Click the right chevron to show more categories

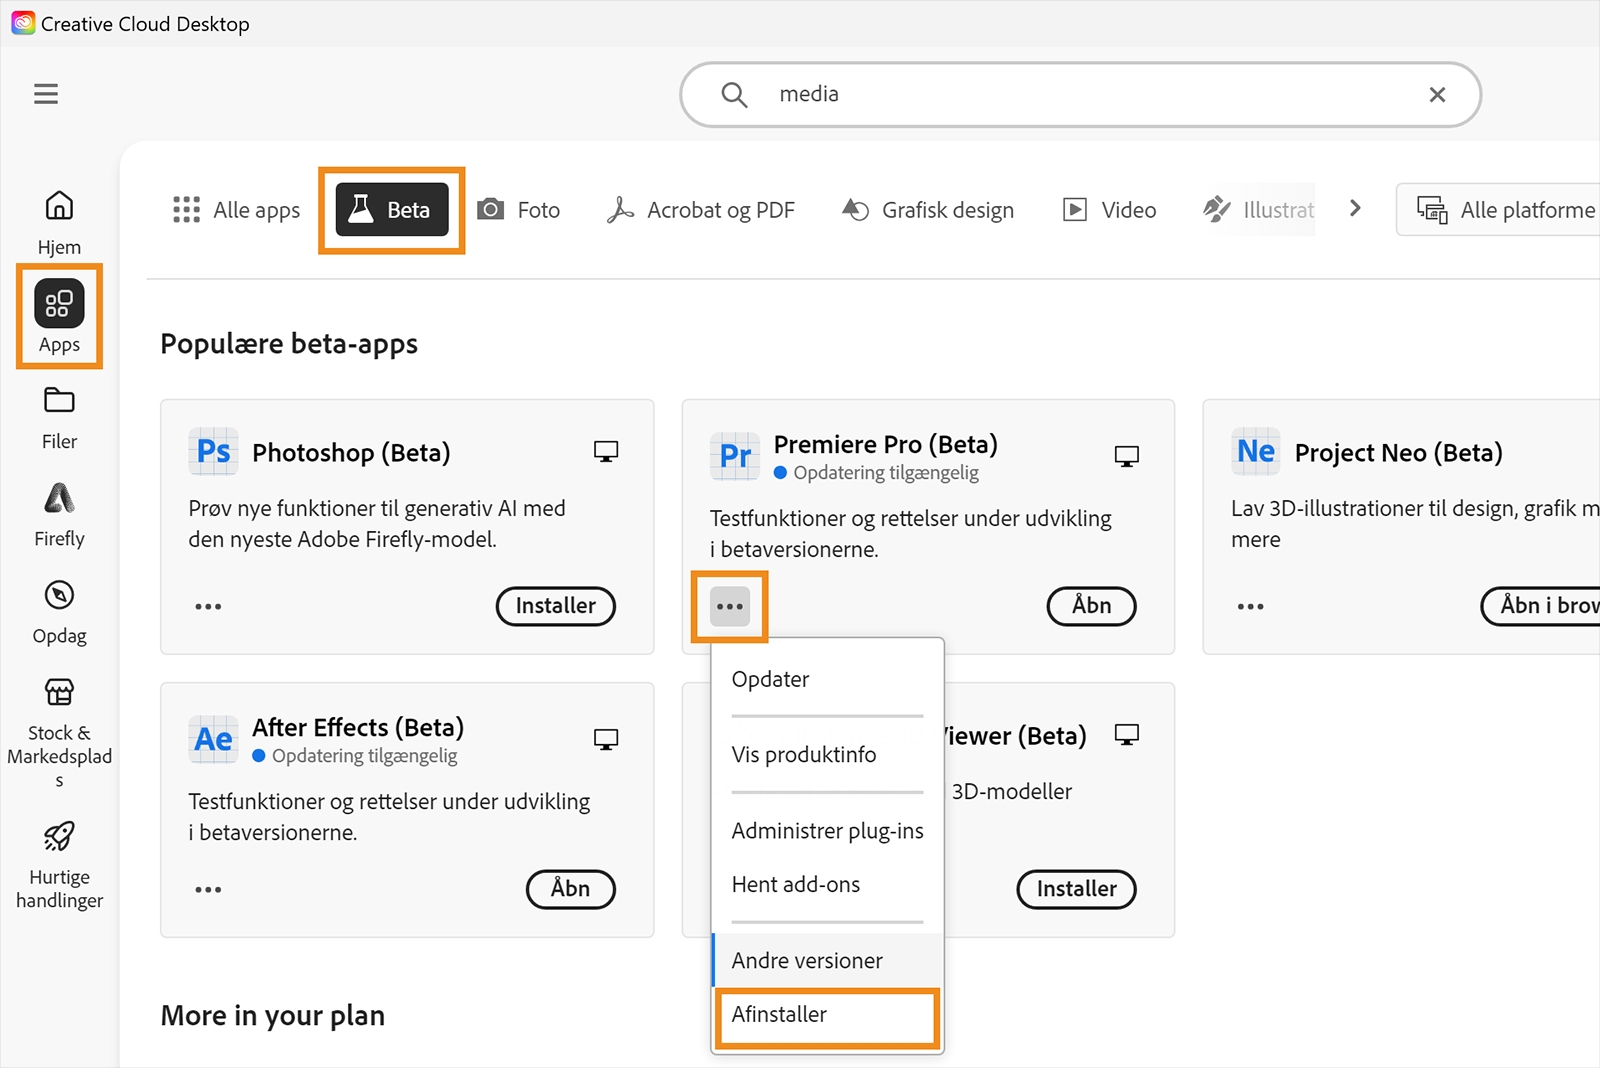pyautogui.click(x=1355, y=209)
